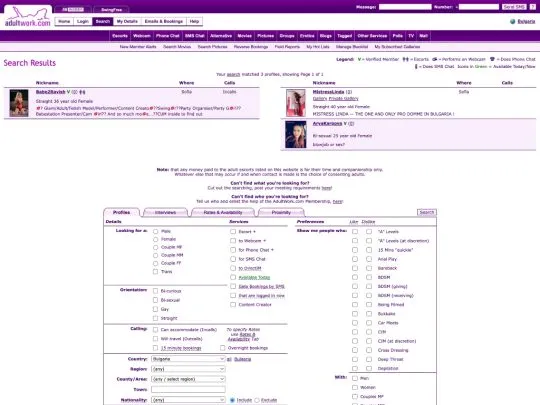Select the Couple MF radio option
Image resolution: width=540 pixels, height=405 pixels.
(156, 247)
